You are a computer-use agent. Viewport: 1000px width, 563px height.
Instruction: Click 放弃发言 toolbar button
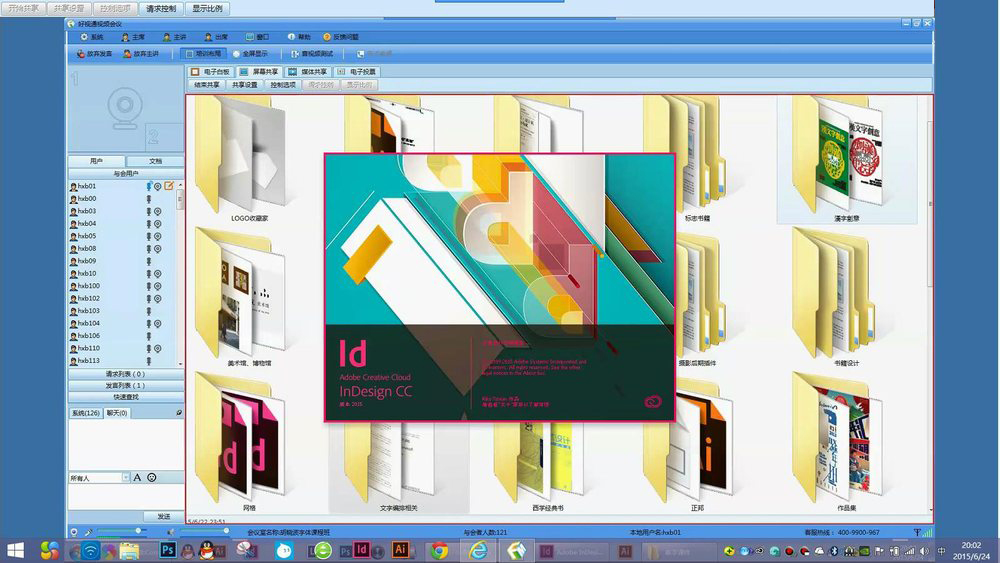click(94, 54)
